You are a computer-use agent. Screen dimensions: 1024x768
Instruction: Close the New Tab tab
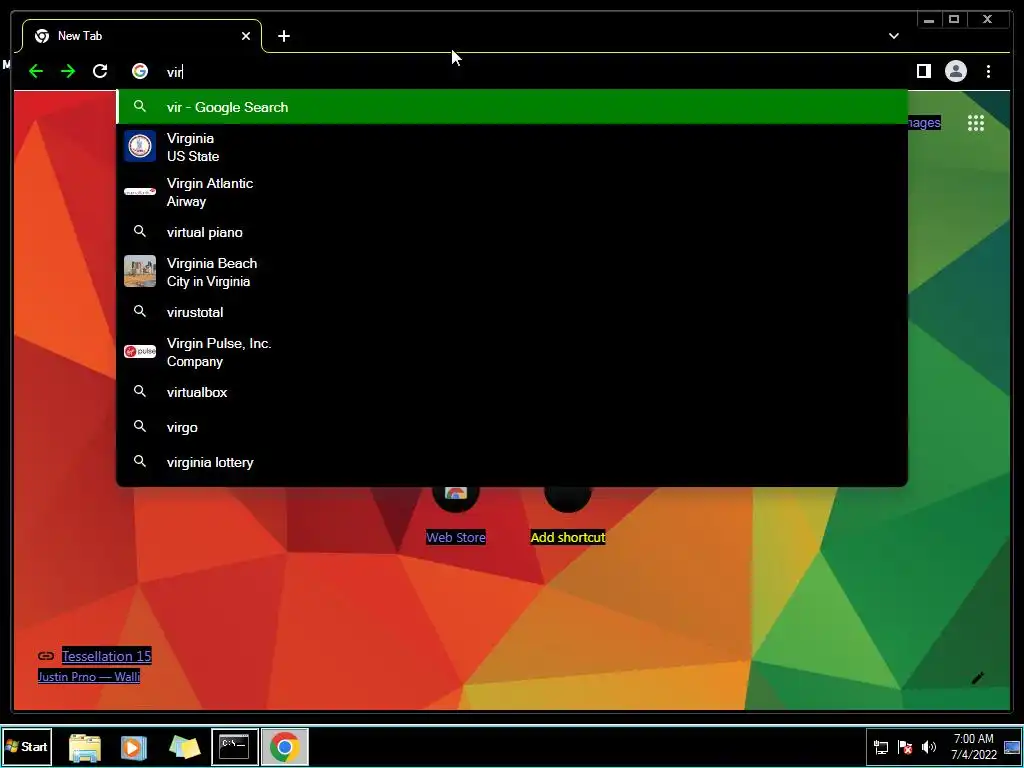tap(246, 36)
